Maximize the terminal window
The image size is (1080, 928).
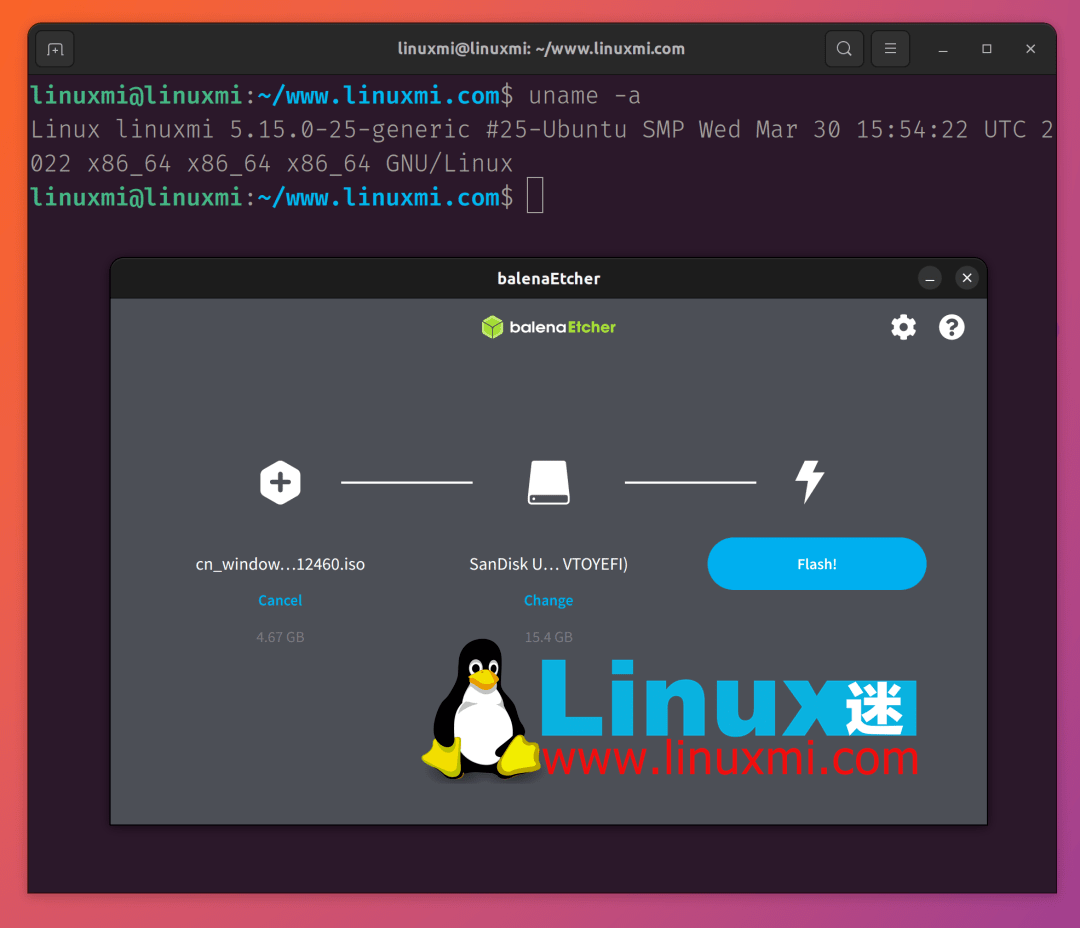pyautogui.click(x=986, y=49)
